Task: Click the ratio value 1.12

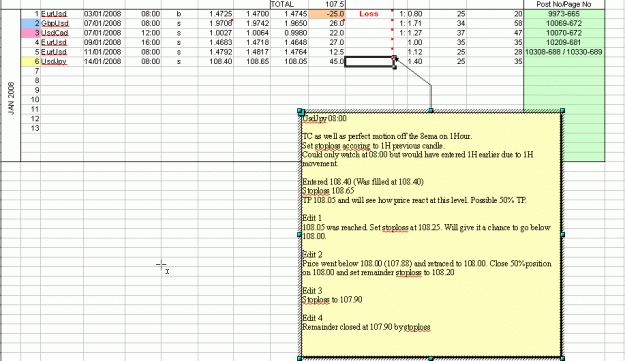Action: (x=415, y=52)
